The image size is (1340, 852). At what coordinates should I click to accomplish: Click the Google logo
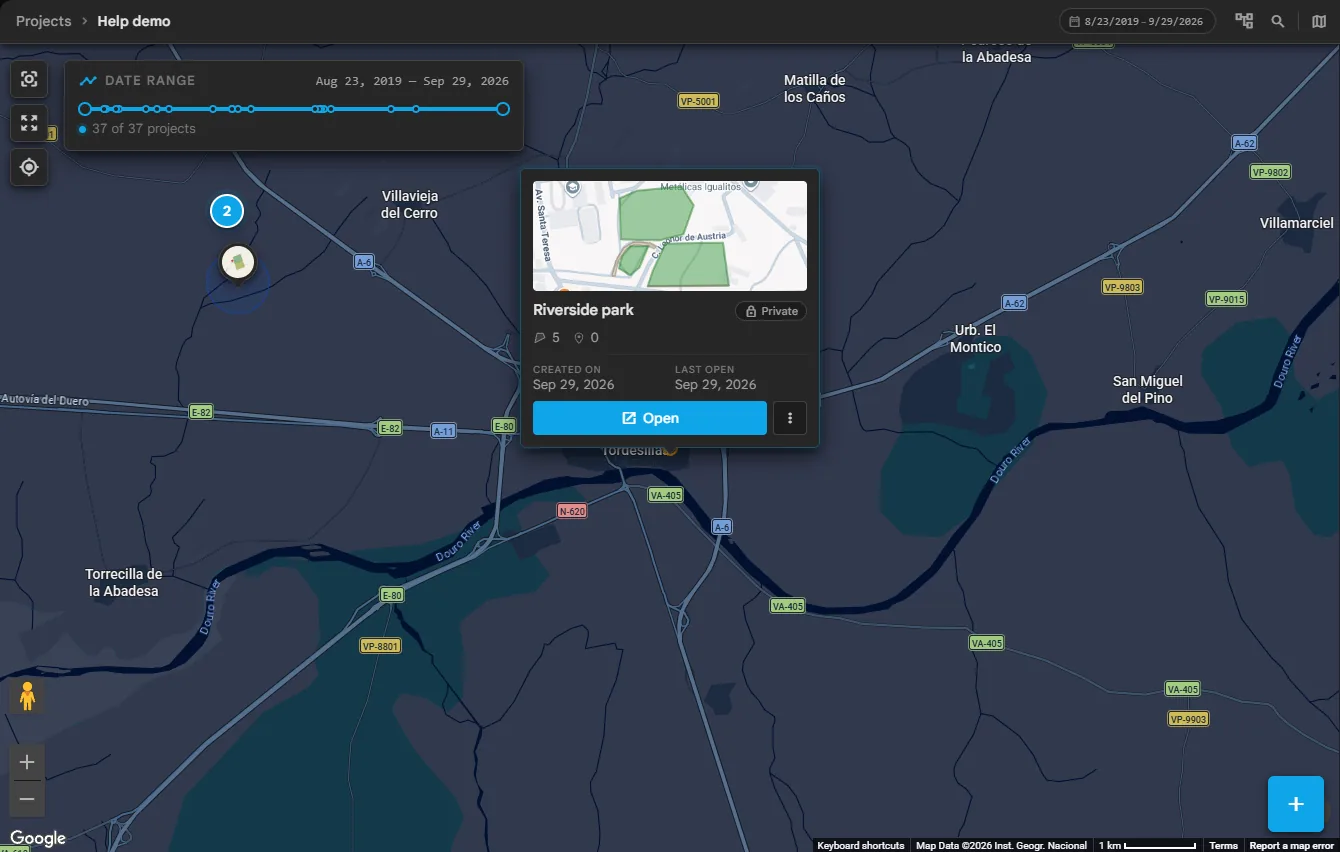(x=38, y=838)
